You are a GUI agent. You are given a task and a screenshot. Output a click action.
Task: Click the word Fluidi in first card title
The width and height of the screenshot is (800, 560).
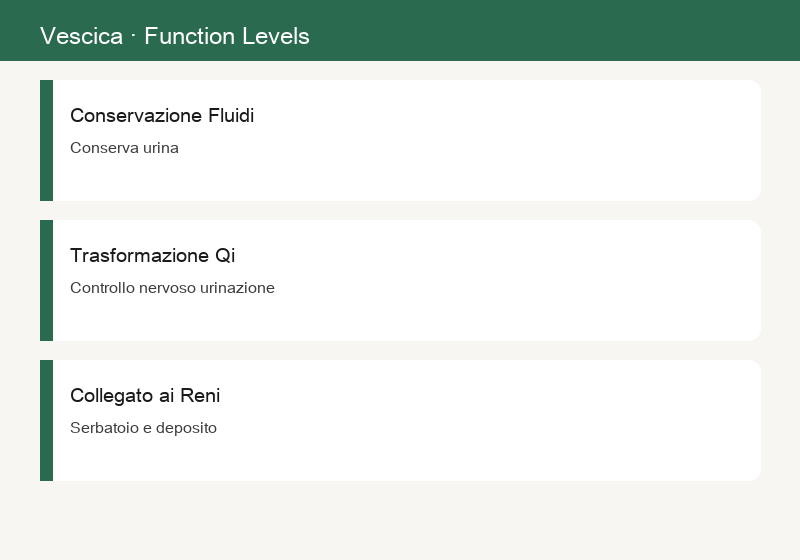coord(231,116)
